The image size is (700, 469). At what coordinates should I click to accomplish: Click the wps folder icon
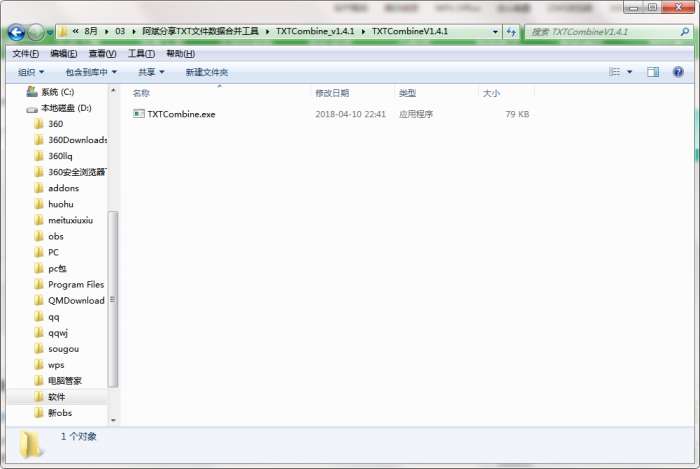point(39,365)
